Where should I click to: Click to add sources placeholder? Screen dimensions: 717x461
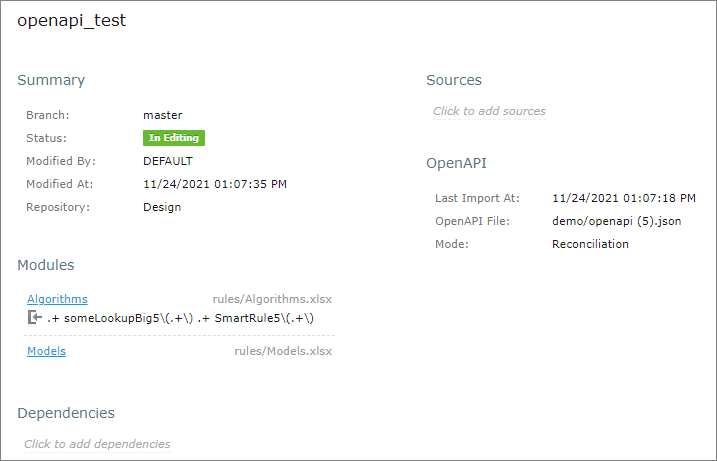489,111
